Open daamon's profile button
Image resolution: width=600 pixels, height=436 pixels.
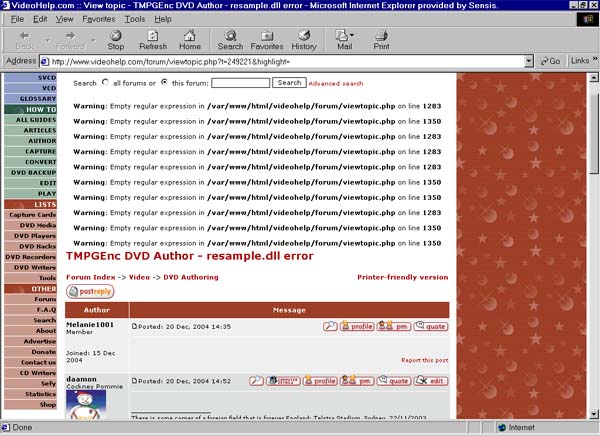point(320,381)
